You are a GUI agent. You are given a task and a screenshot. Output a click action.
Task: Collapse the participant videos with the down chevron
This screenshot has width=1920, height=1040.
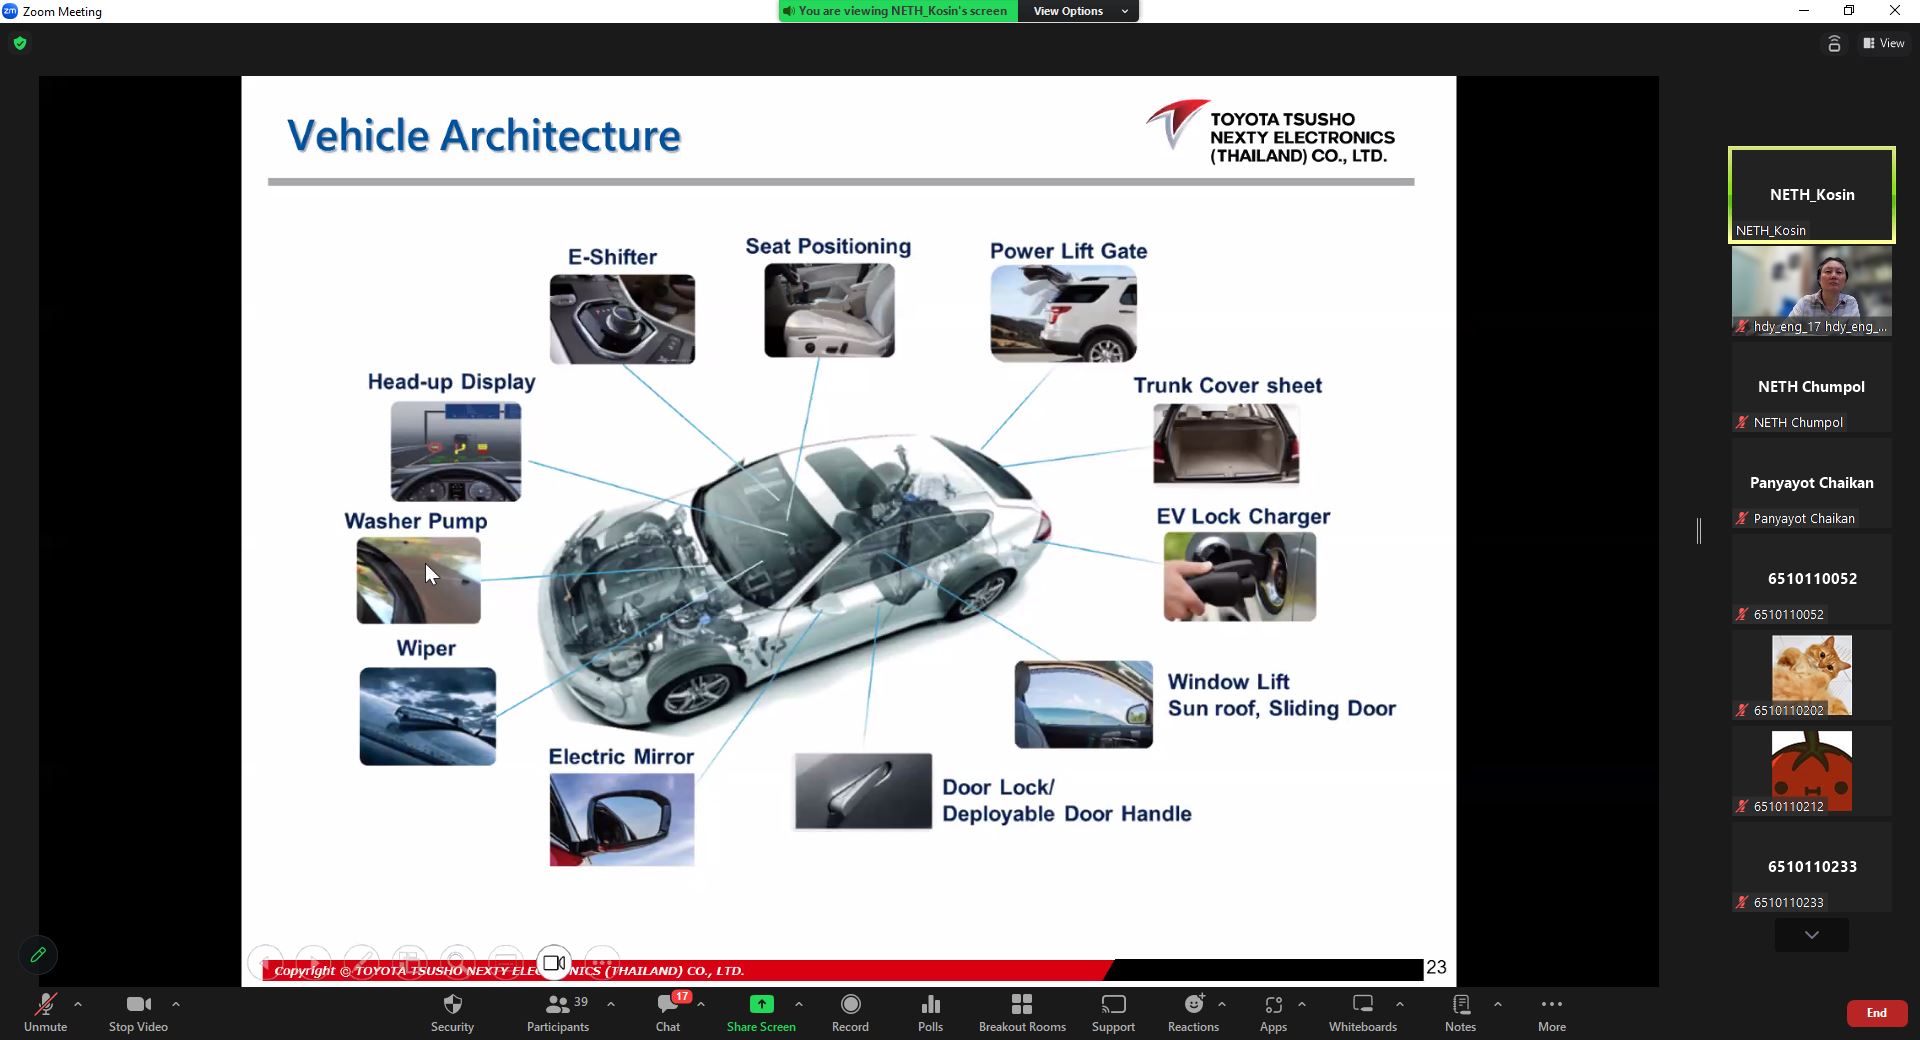pyautogui.click(x=1810, y=935)
